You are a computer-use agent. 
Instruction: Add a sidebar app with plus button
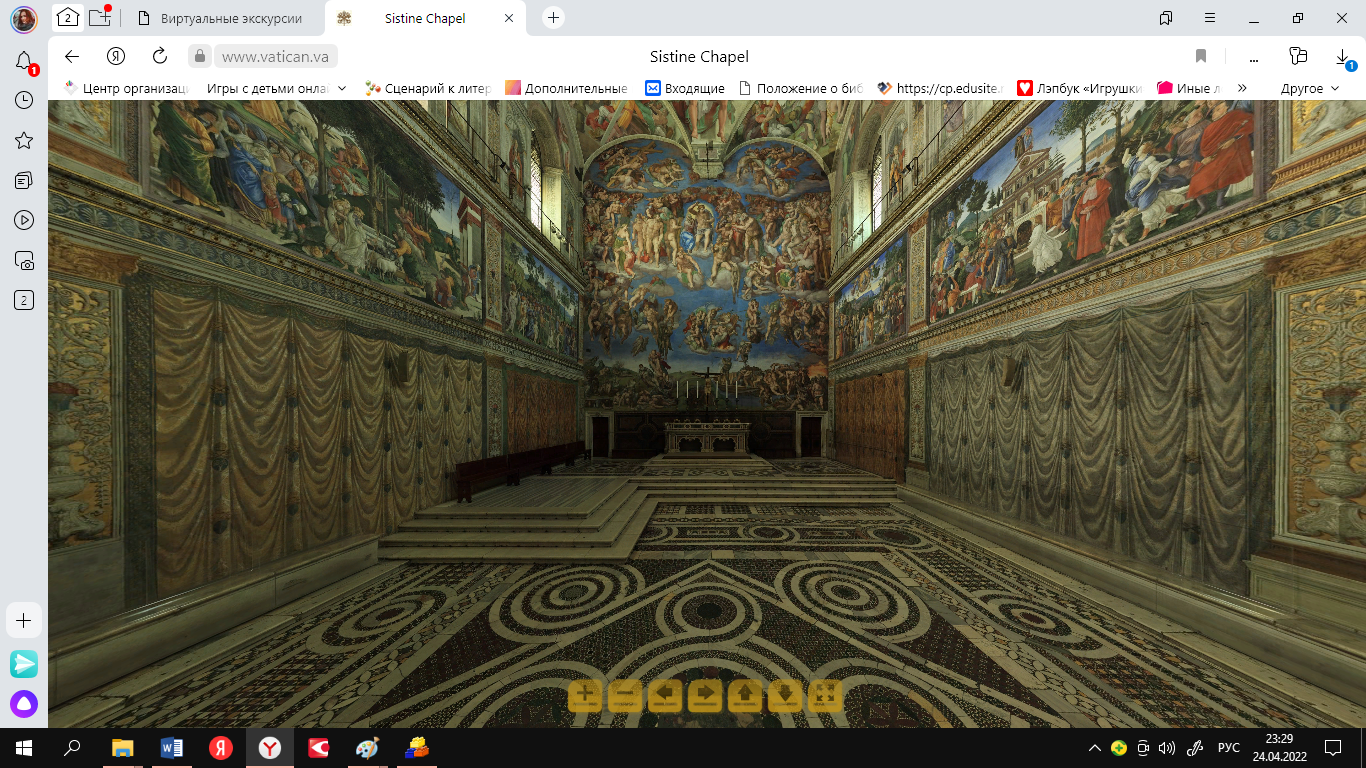pyautogui.click(x=24, y=620)
